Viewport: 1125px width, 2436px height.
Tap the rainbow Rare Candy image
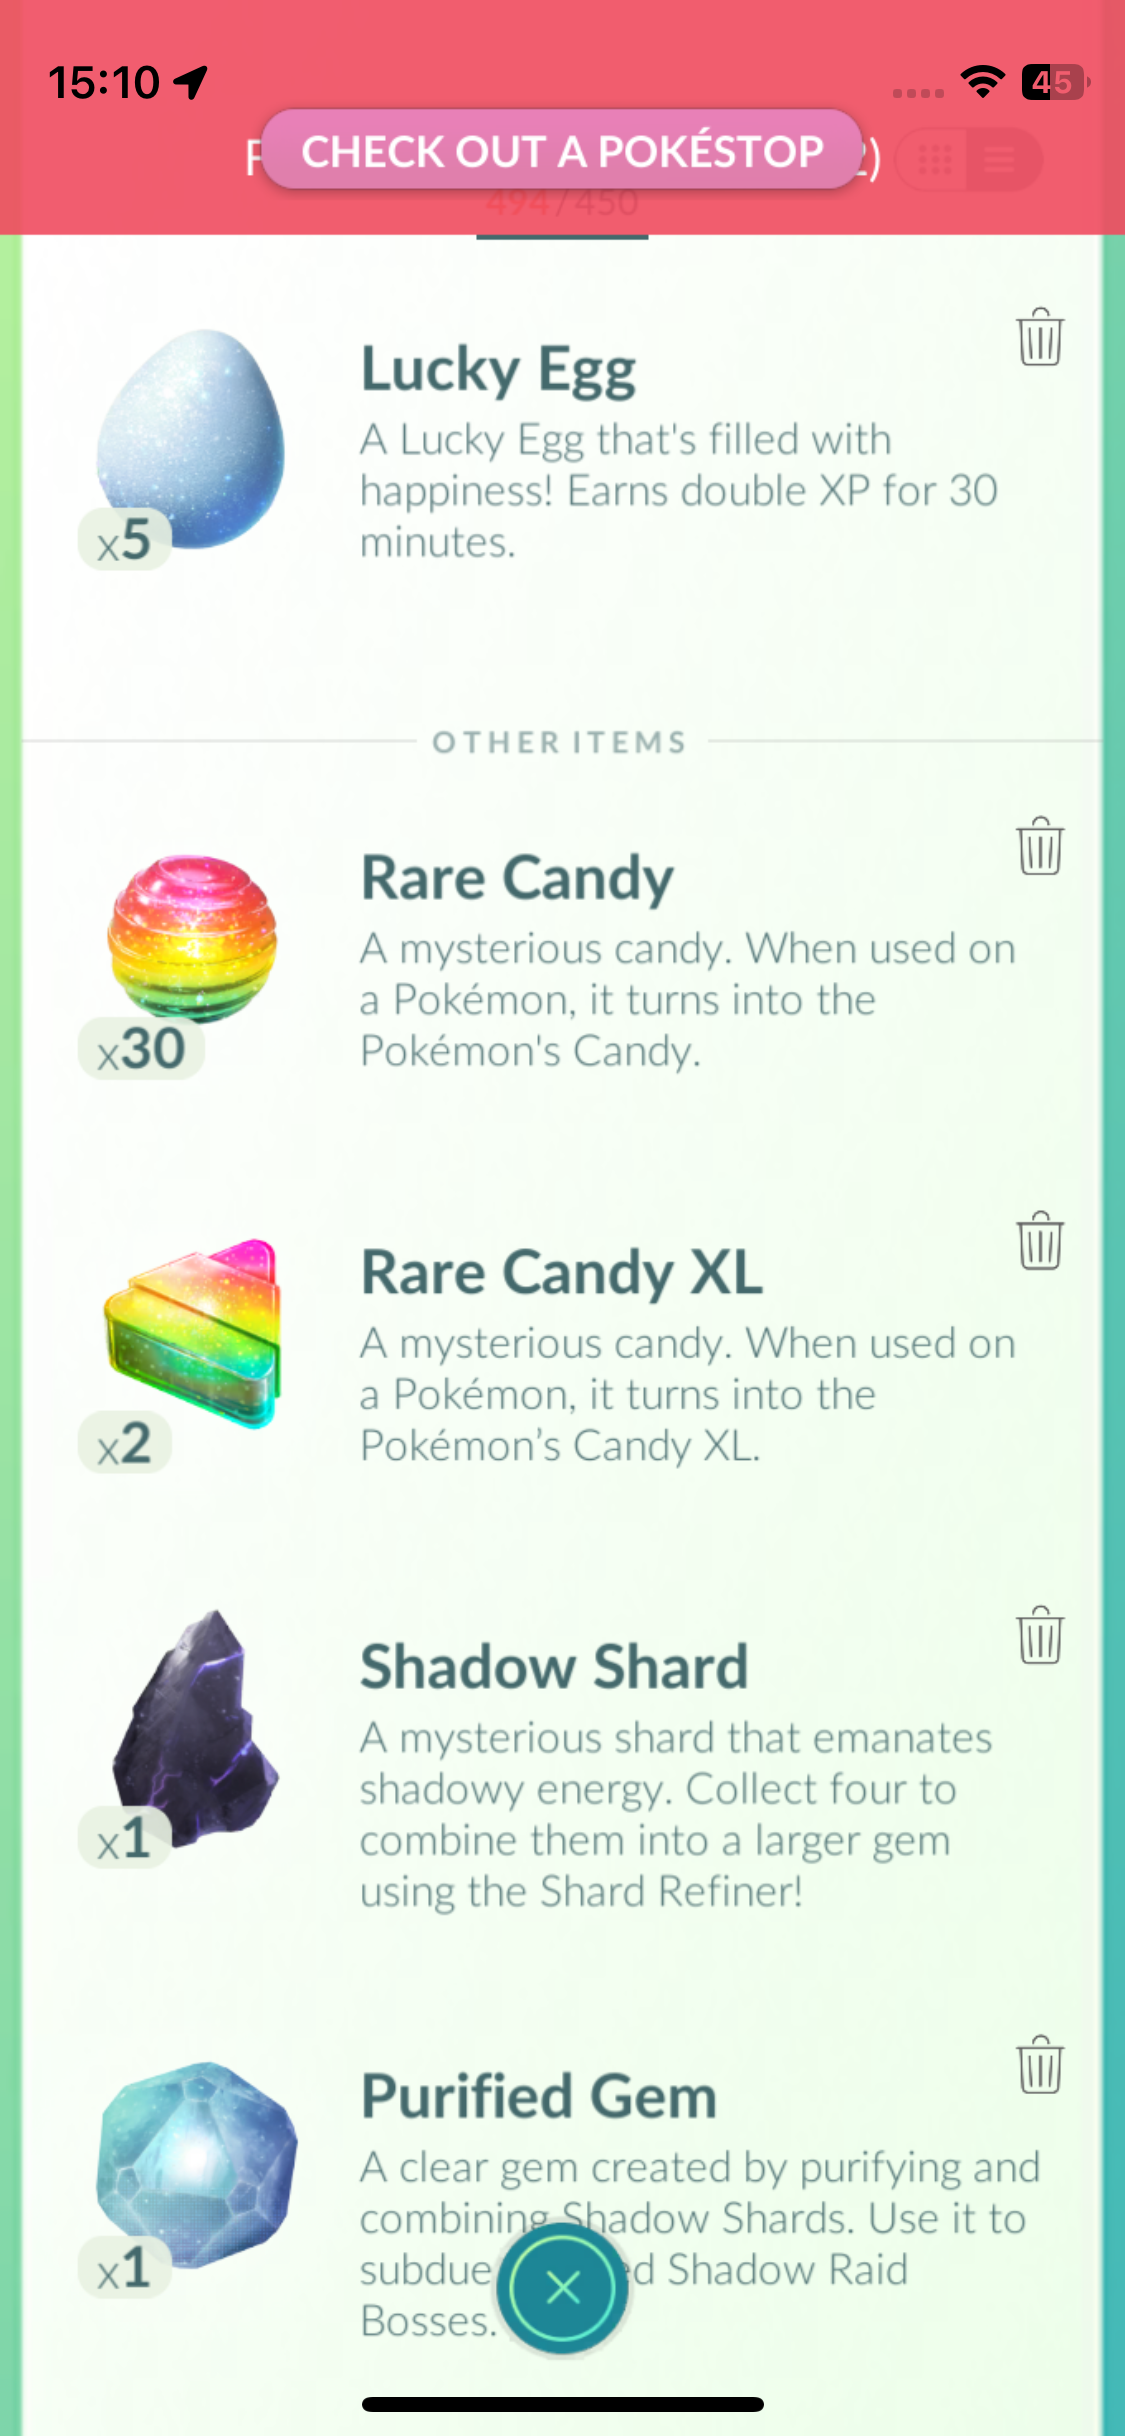coord(192,937)
